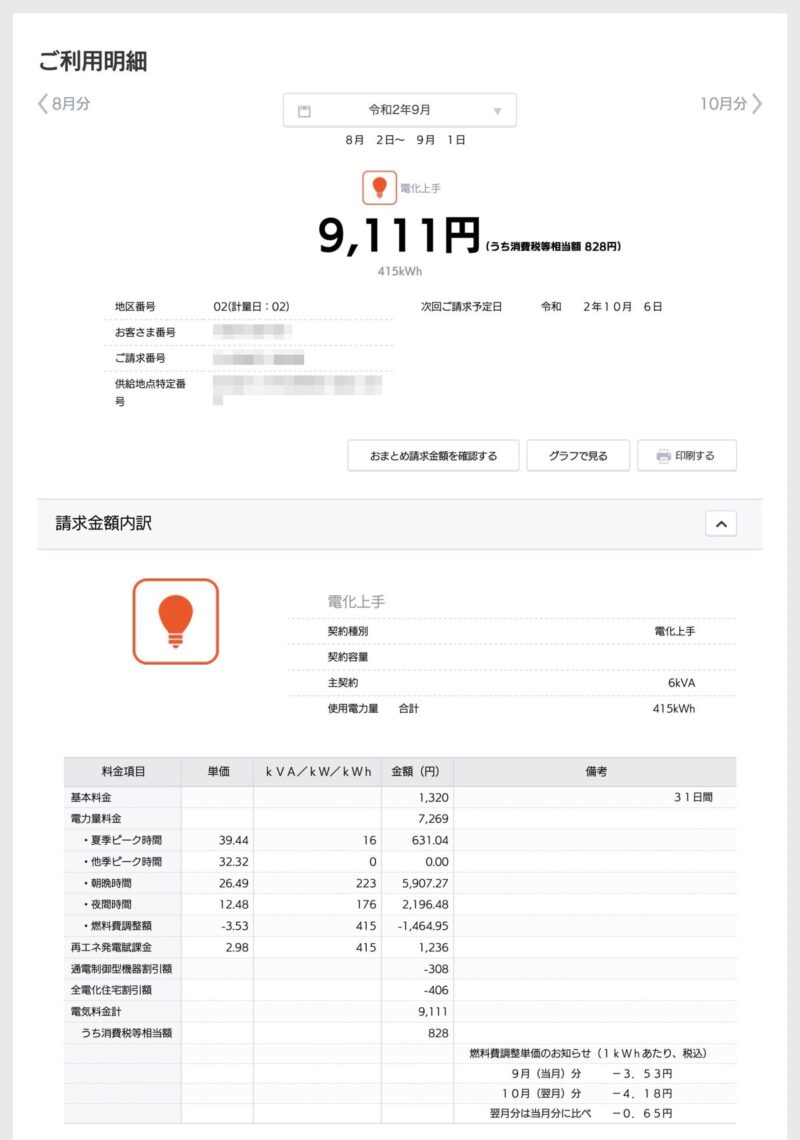Collapse the 請求金額内訳 section with the chevron

pos(720,523)
